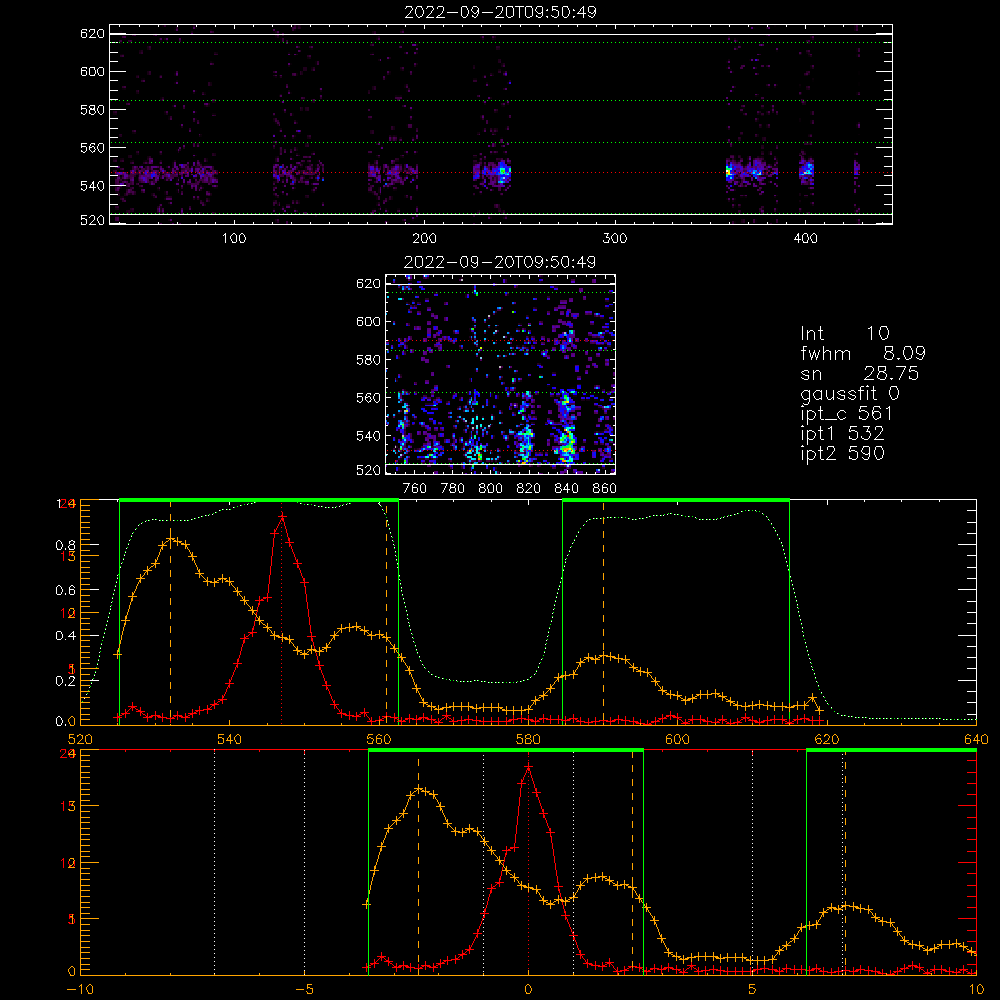The width and height of the screenshot is (1000, 1000).
Task: Click the x-axis label 10 on the bottom plot
Action: 976,989
